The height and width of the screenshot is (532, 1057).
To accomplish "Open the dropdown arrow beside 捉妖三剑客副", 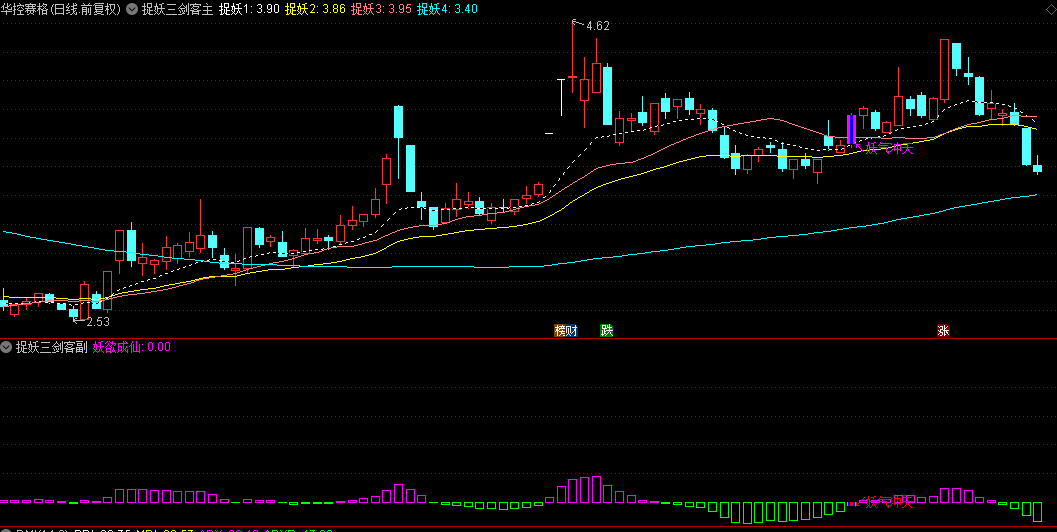I will pyautogui.click(x=7, y=347).
